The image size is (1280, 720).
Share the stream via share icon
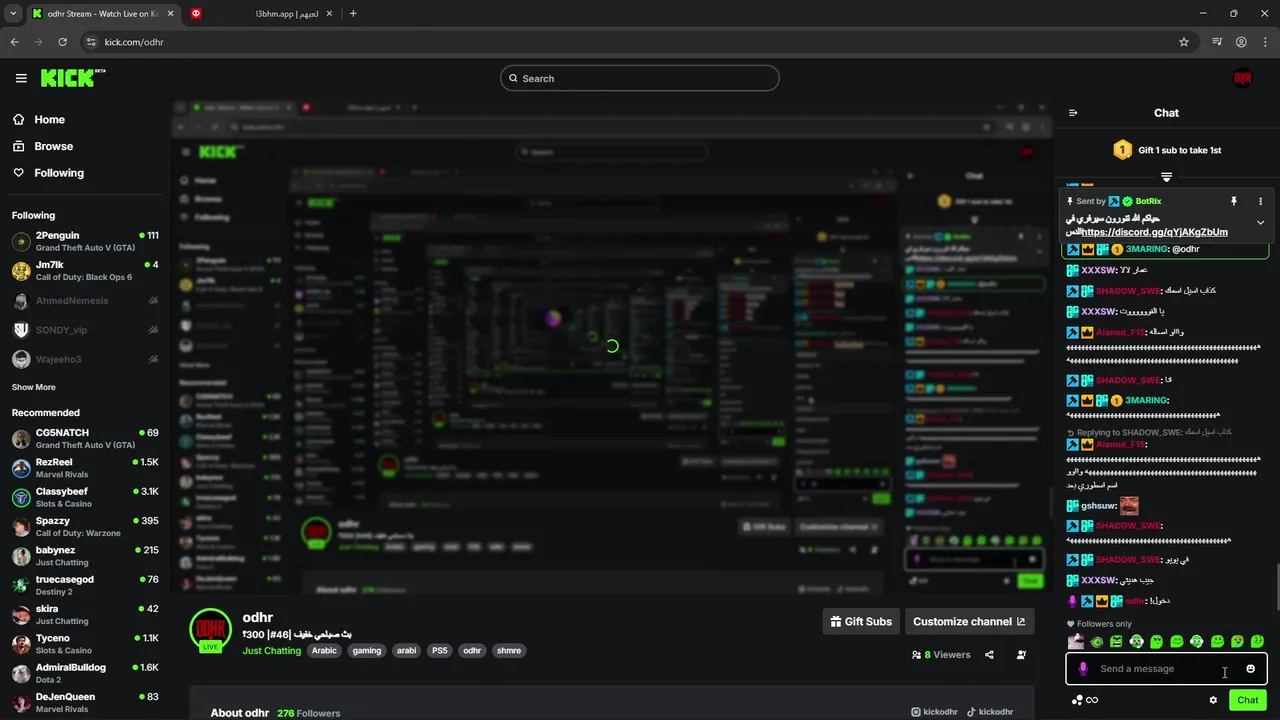pos(989,655)
